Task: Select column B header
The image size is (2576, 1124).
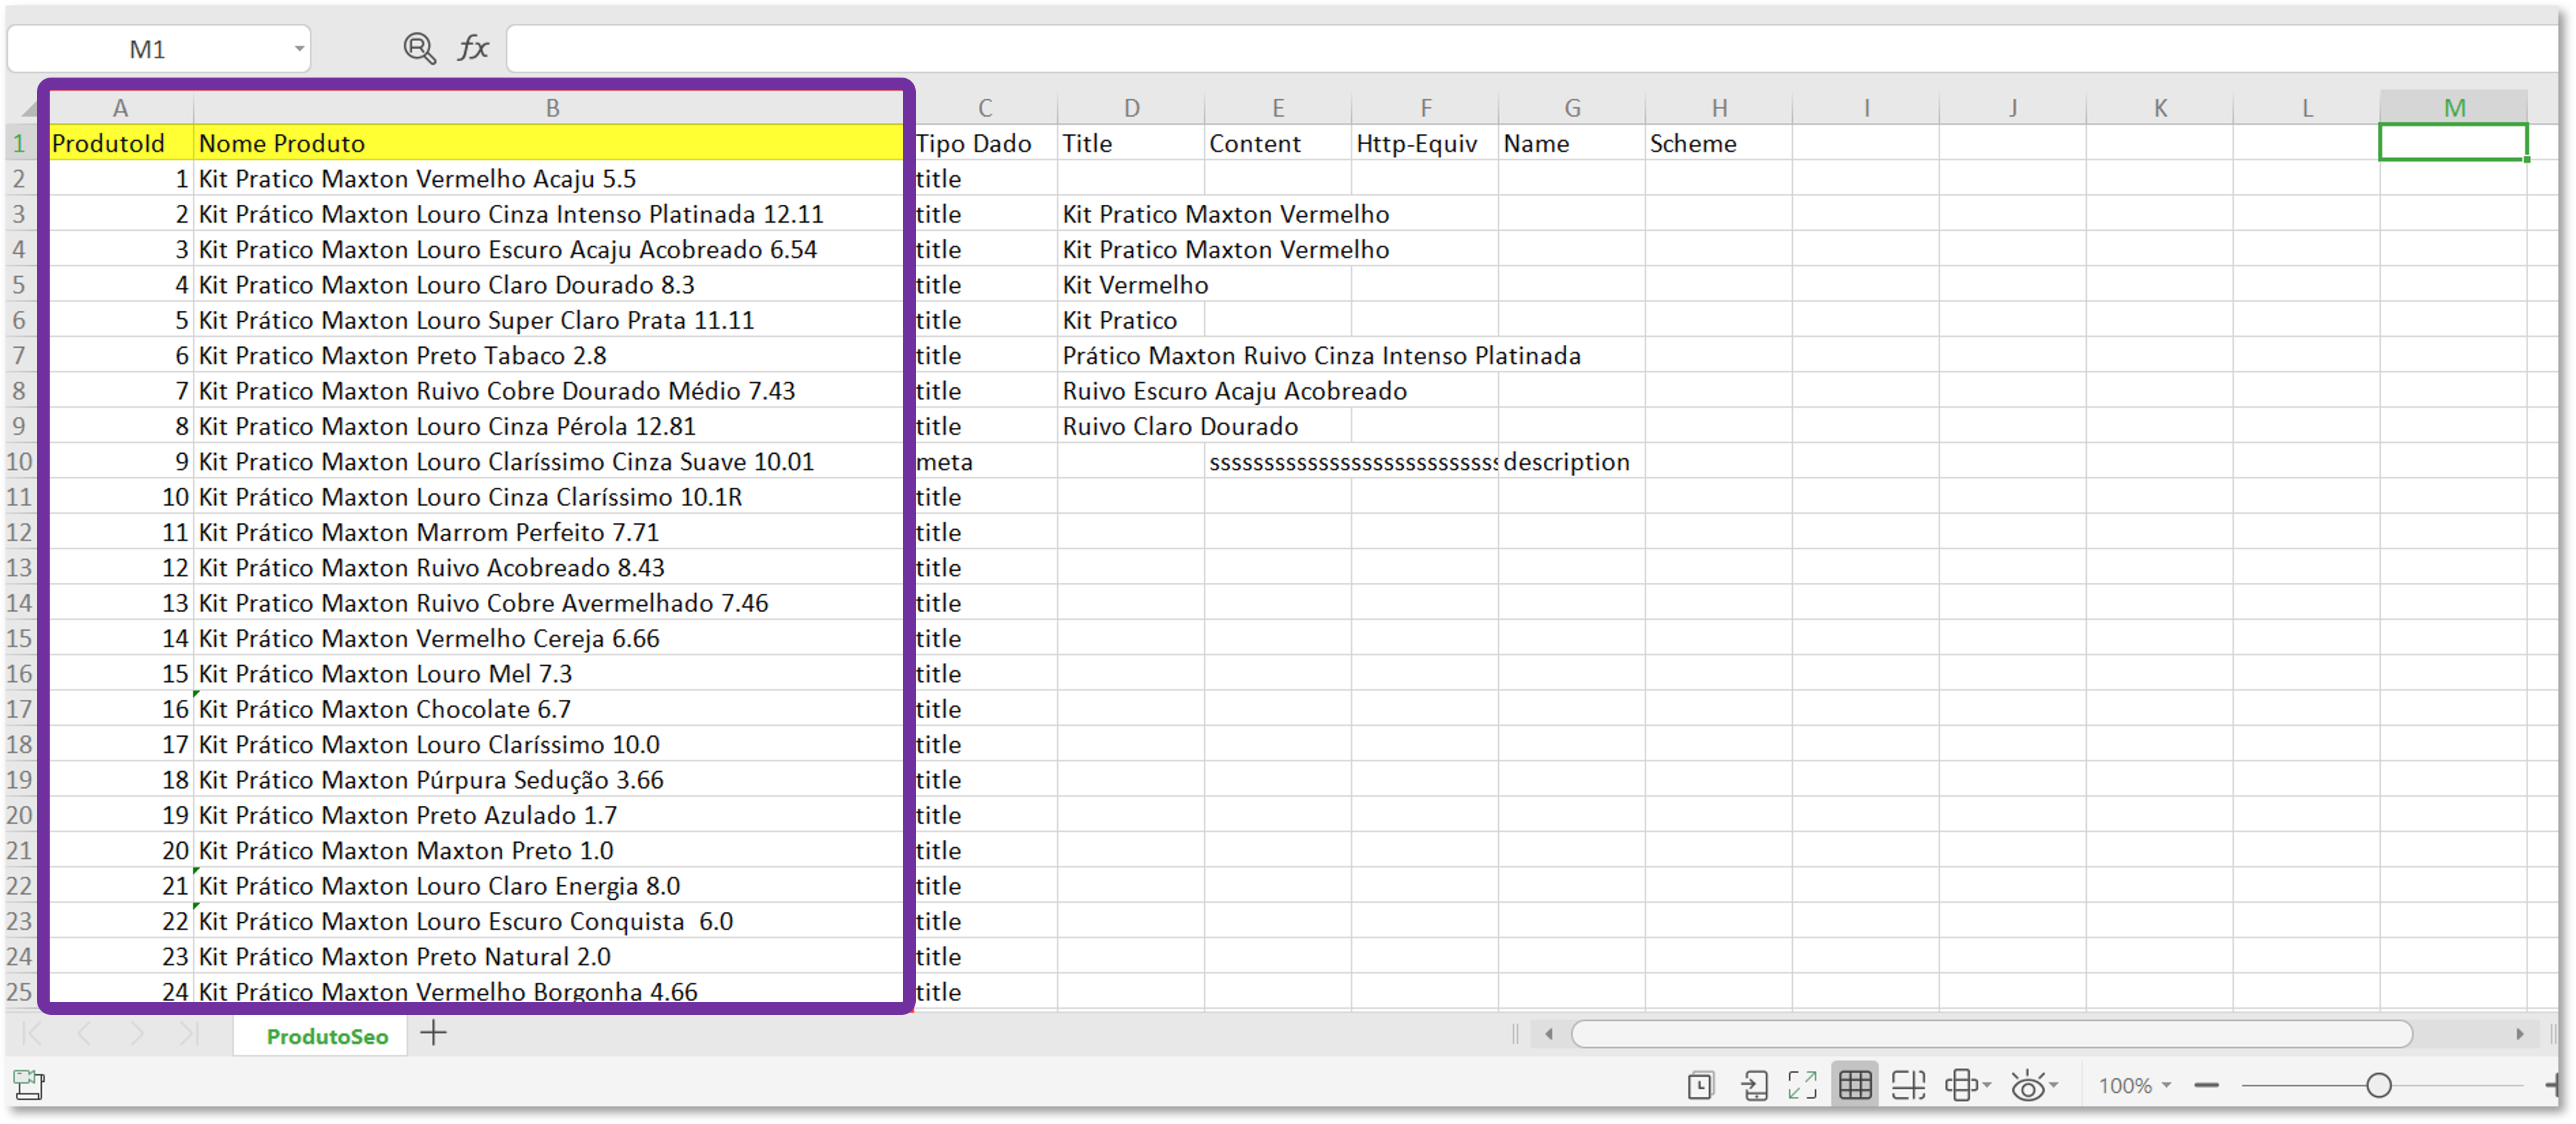Action: point(551,107)
